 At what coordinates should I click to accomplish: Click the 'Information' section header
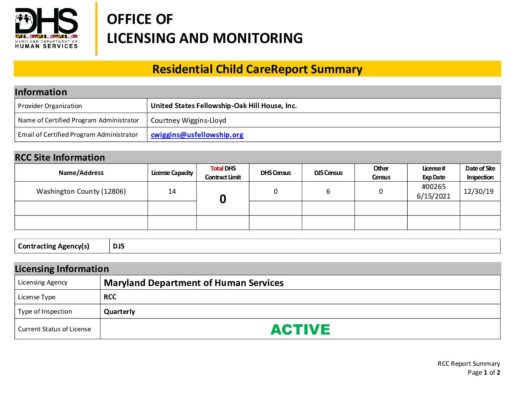coord(257,92)
